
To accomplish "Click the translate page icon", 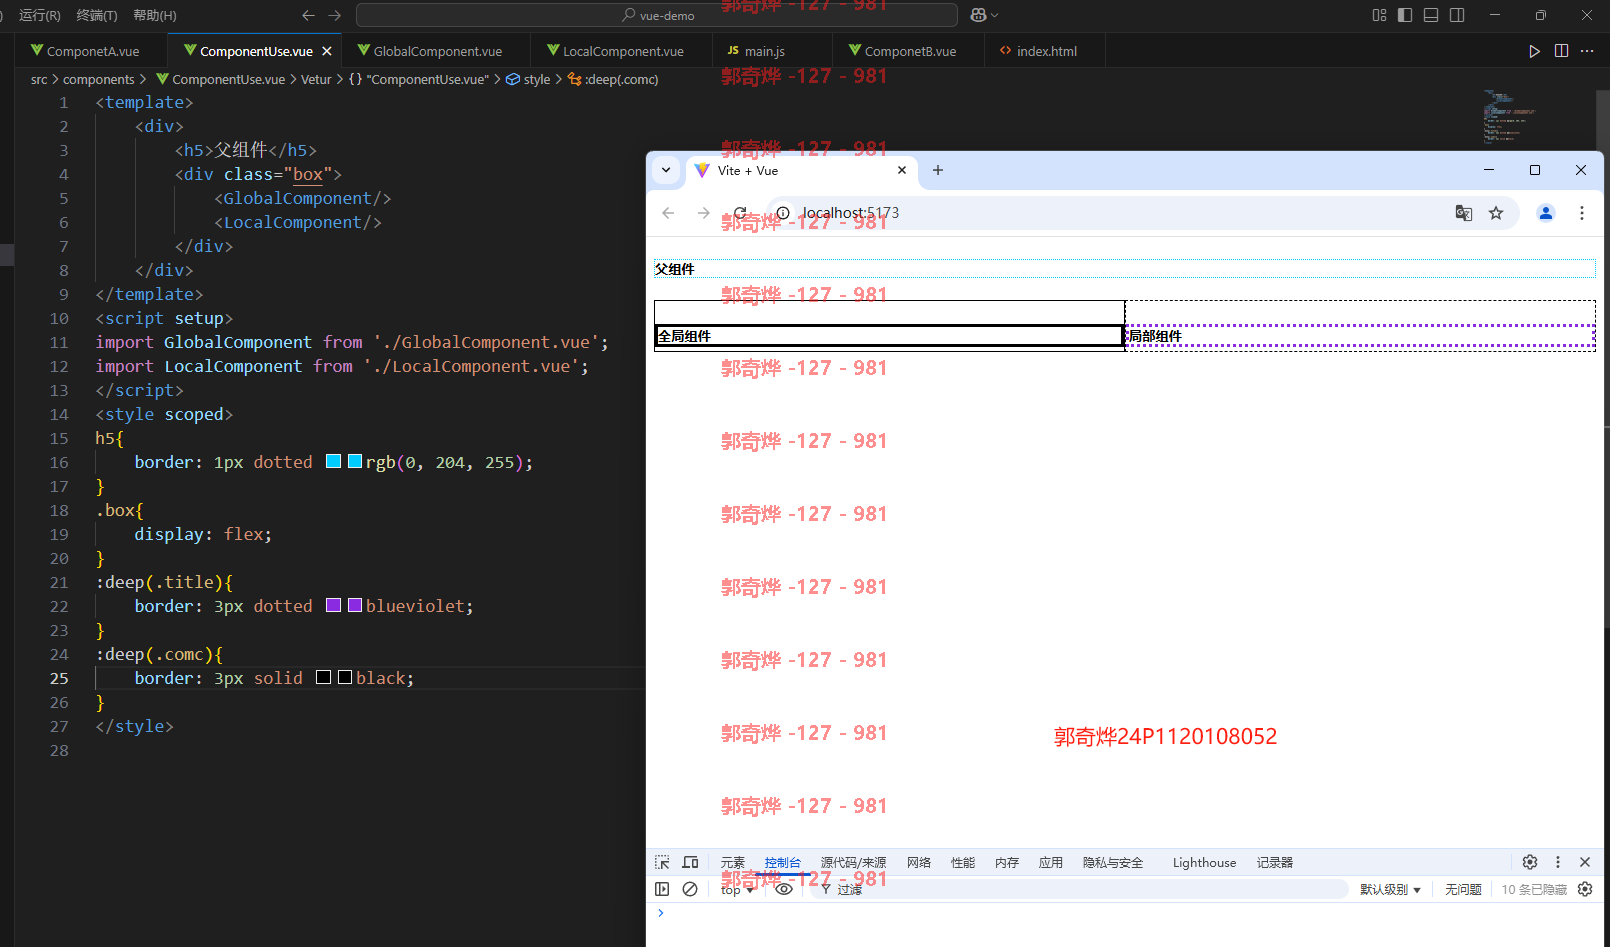I will pyautogui.click(x=1463, y=213).
